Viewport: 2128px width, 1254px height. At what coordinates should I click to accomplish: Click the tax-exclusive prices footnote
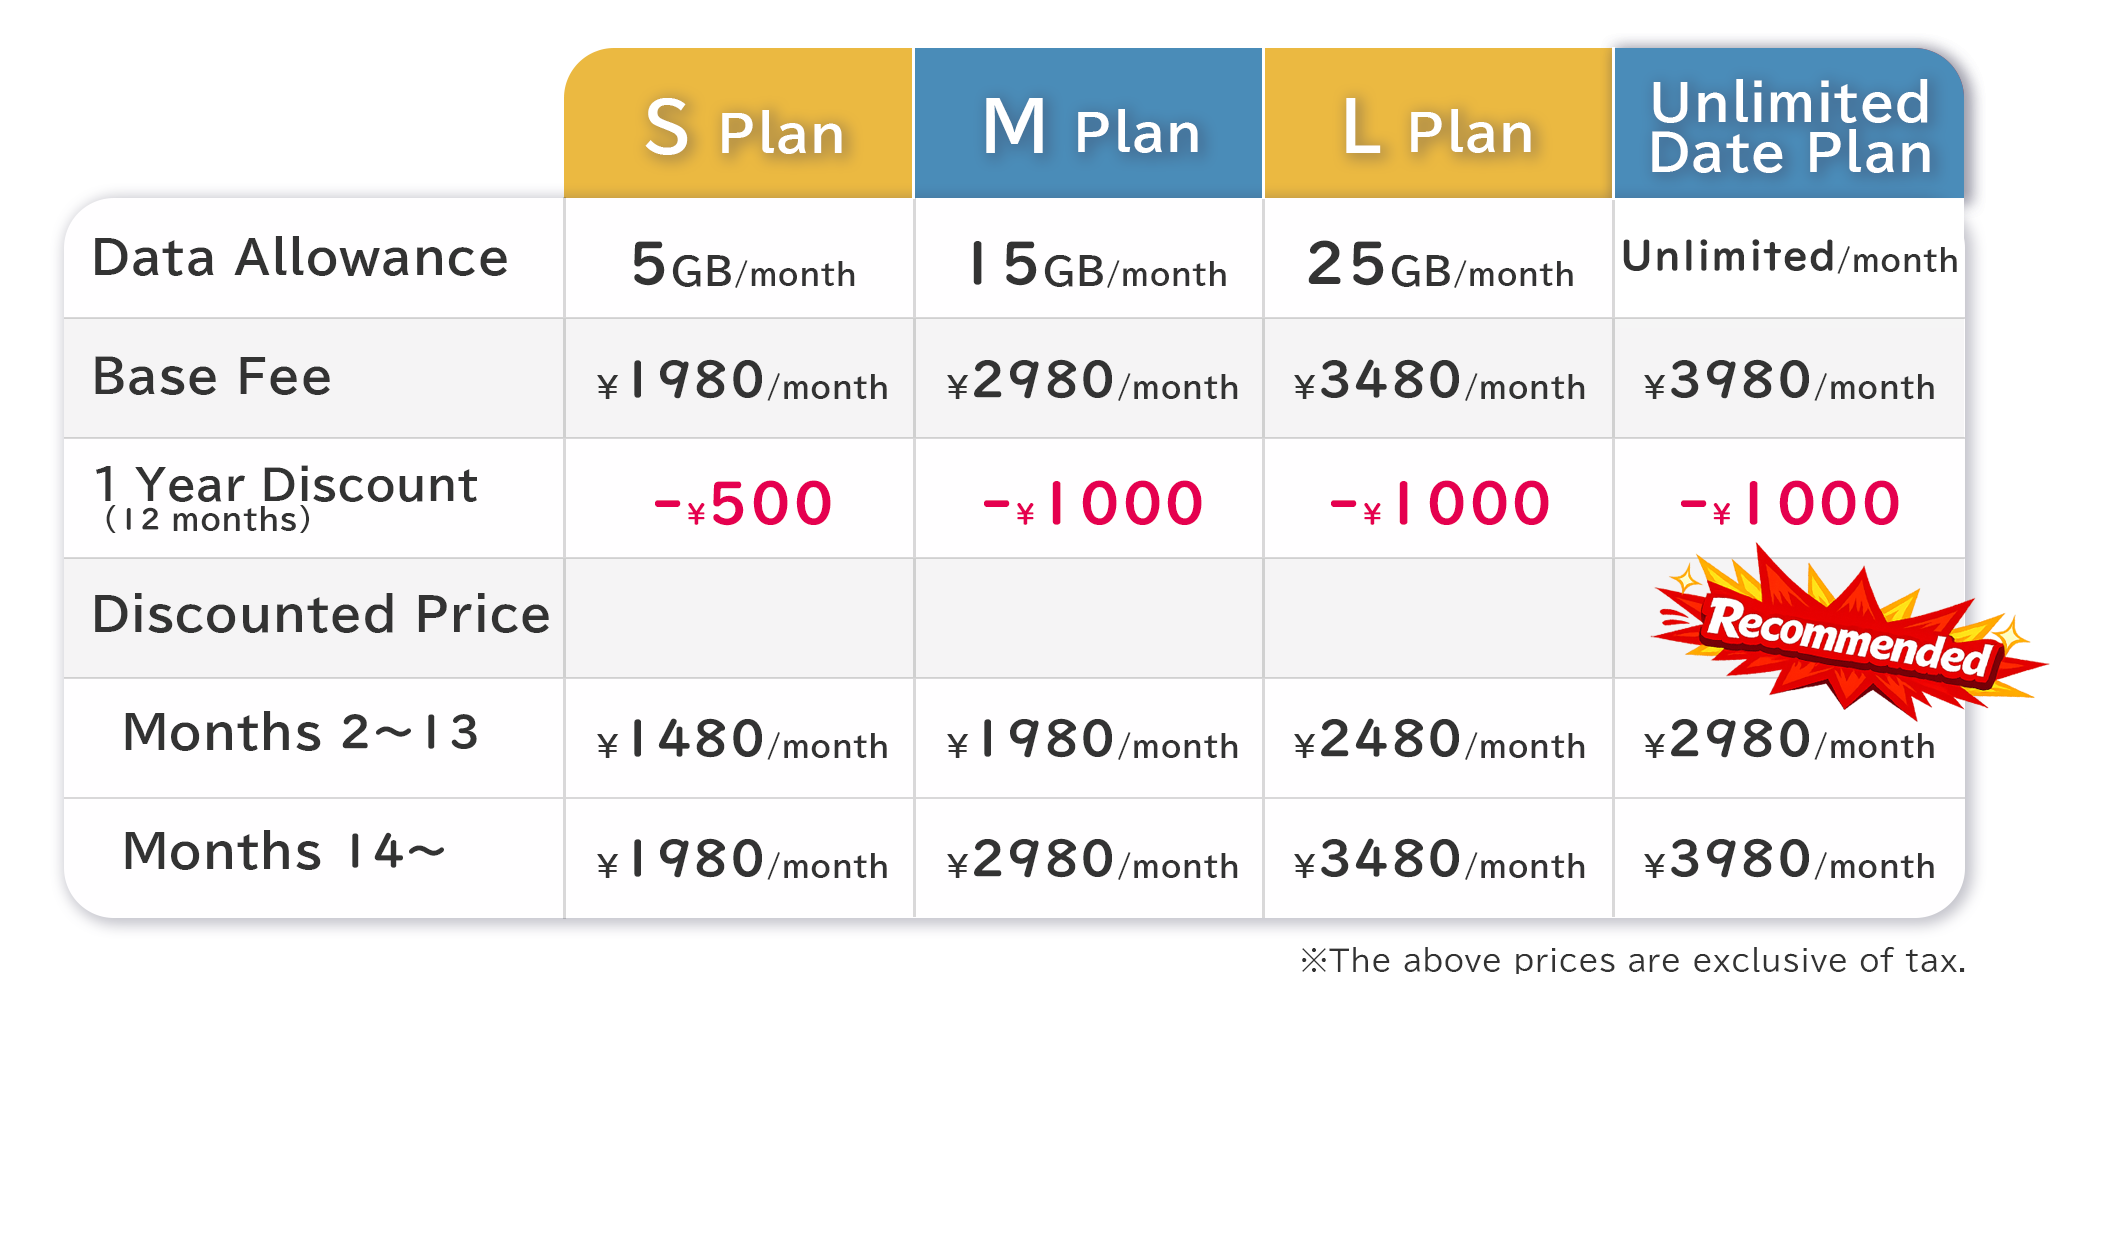(1633, 960)
